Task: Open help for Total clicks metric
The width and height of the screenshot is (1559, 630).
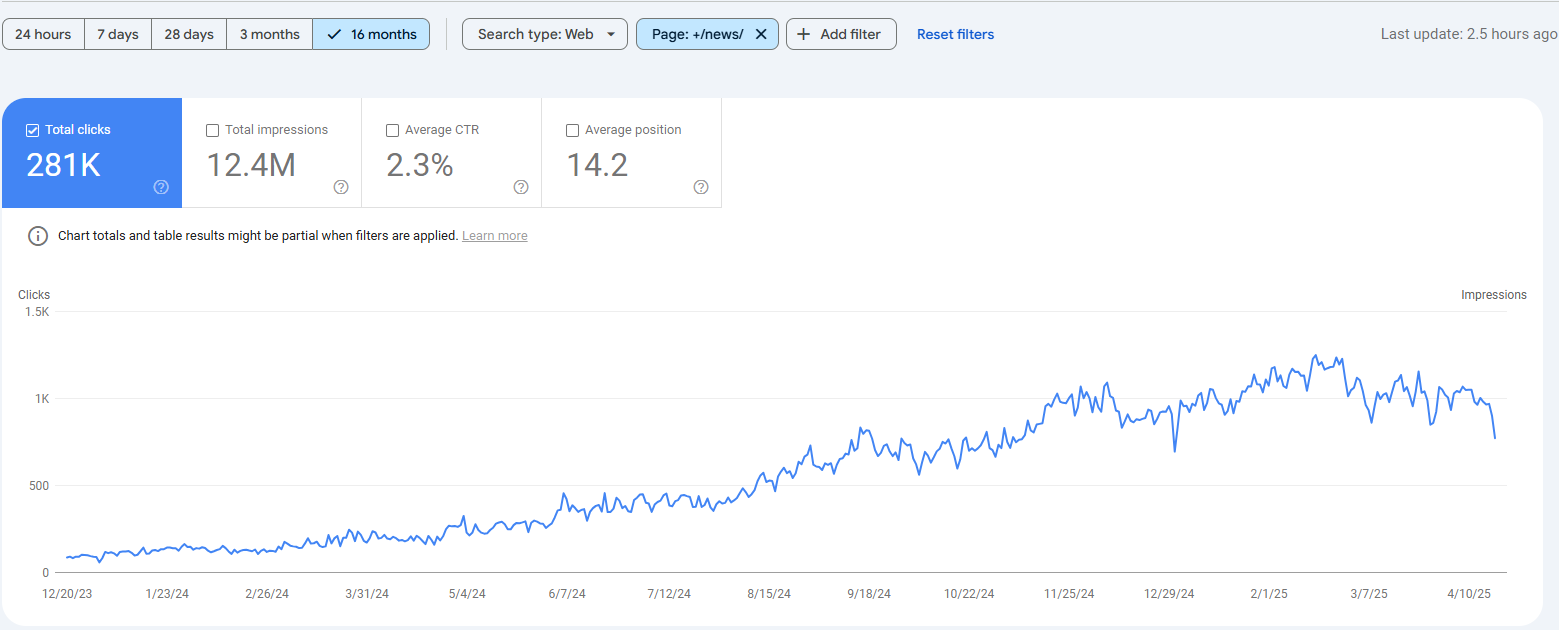Action: click(x=161, y=187)
